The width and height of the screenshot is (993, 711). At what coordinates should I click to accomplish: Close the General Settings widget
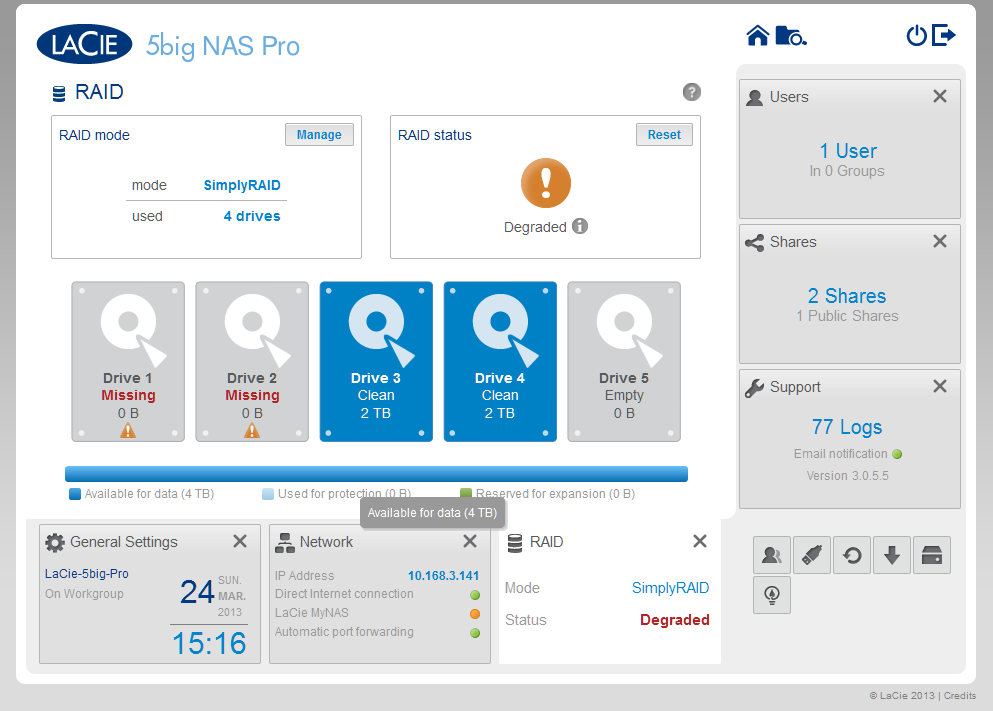[x=240, y=541]
